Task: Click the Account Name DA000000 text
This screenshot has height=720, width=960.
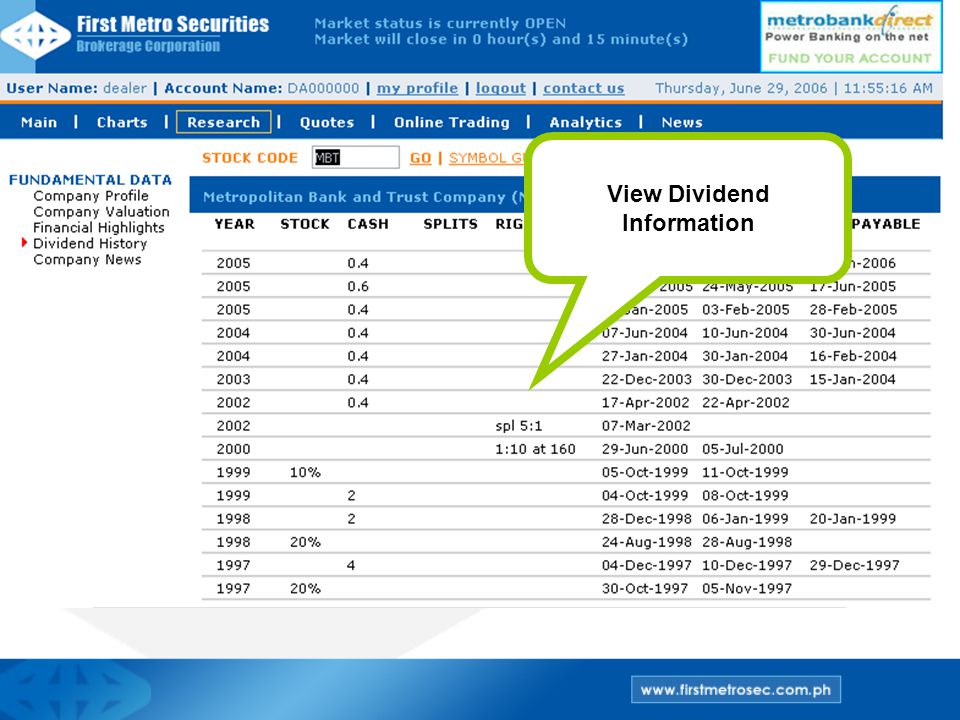Action: pos(261,88)
